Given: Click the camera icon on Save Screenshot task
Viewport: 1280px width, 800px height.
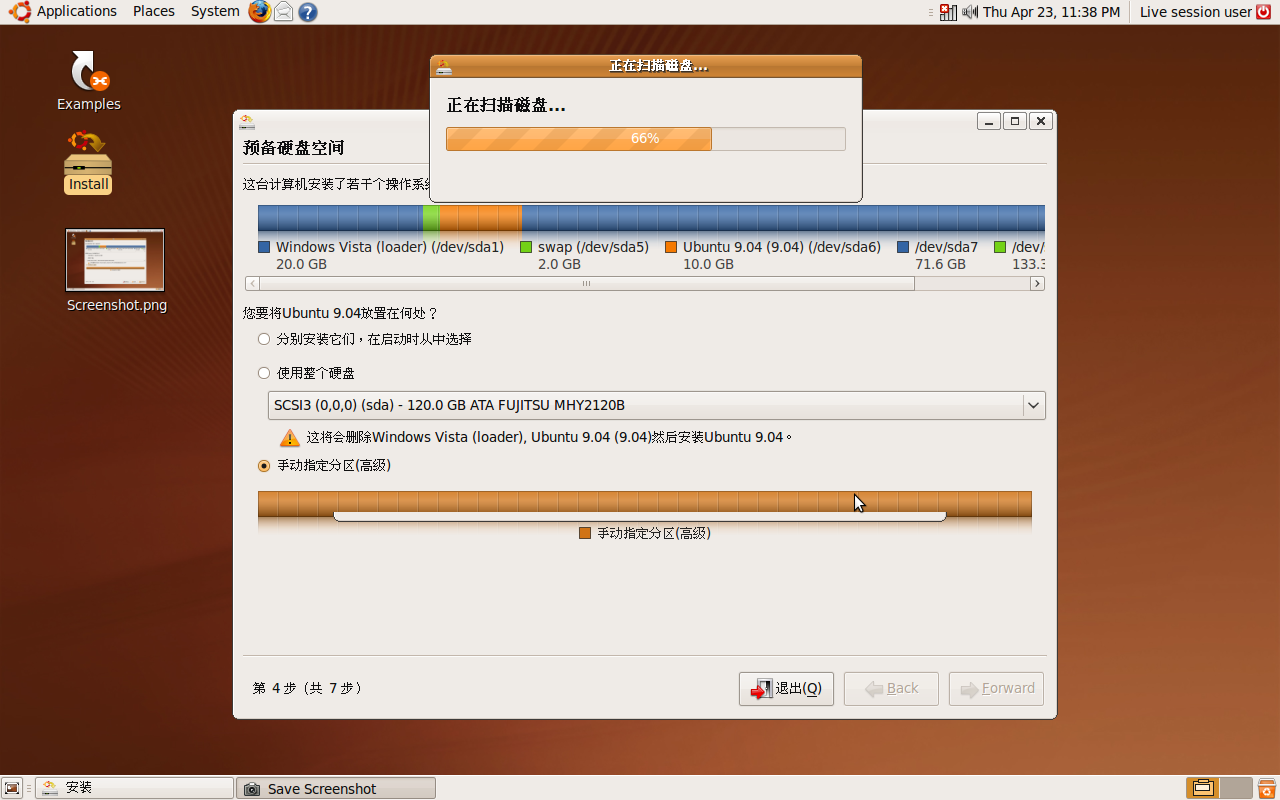Looking at the screenshot, I should pyautogui.click(x=252, y=789).
